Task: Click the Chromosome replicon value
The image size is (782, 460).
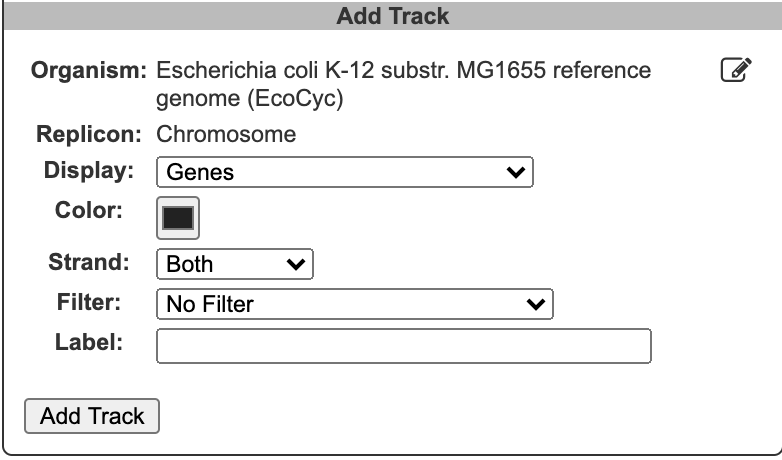Action: point(226,134)
